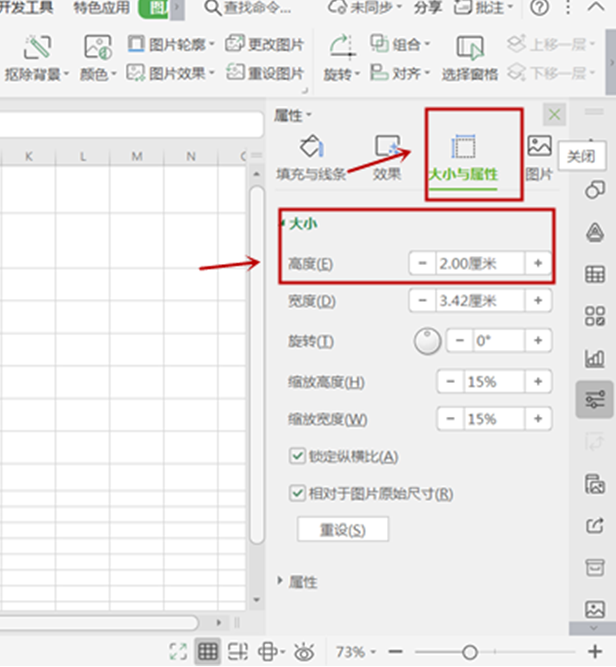Expand the 属性 section
The image size is (616, 667).
tap(298, 581)
